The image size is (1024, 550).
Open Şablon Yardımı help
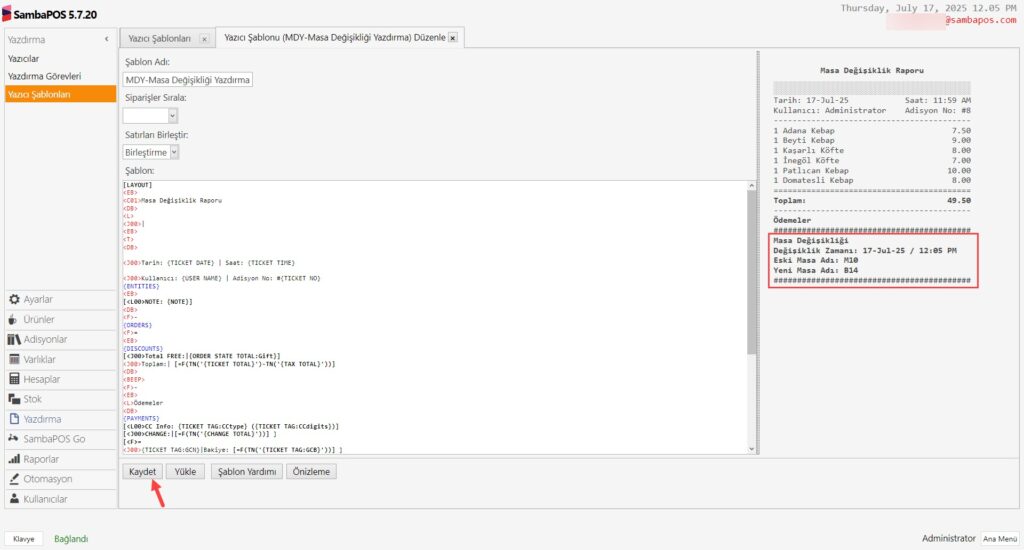pos(247,472)
